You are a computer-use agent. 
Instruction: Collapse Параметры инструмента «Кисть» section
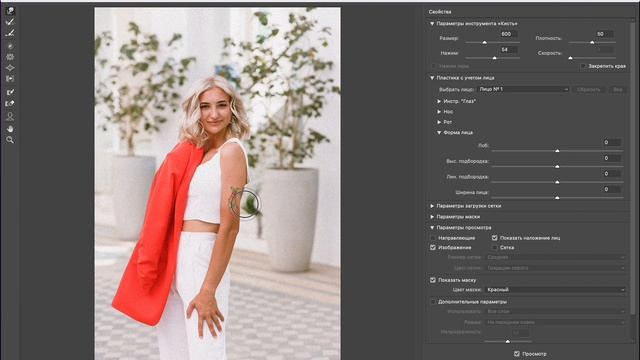(432, 24)
